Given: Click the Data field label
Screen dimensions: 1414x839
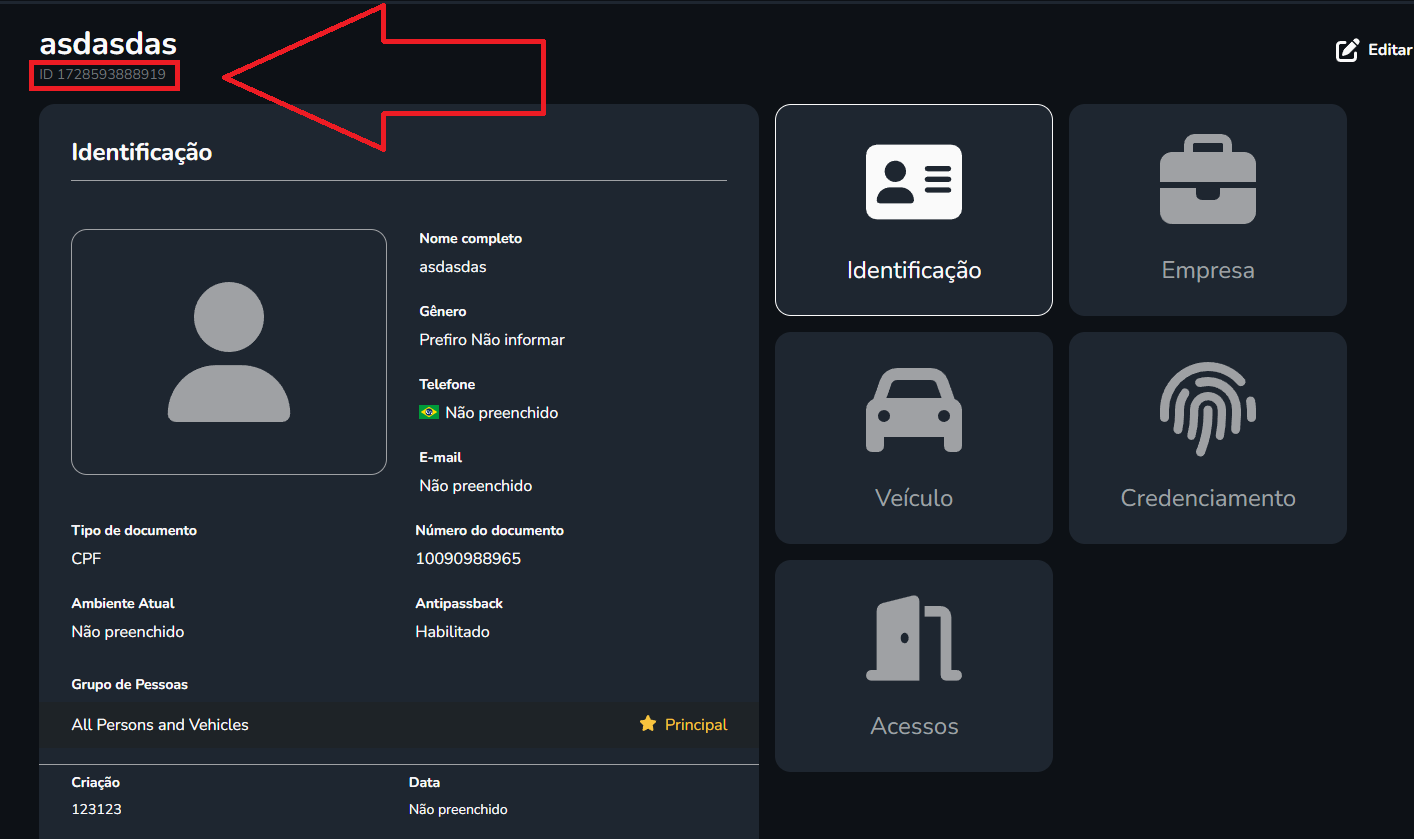Looking at the screenshot, I should pyautogui.click(x=424, y=782).
